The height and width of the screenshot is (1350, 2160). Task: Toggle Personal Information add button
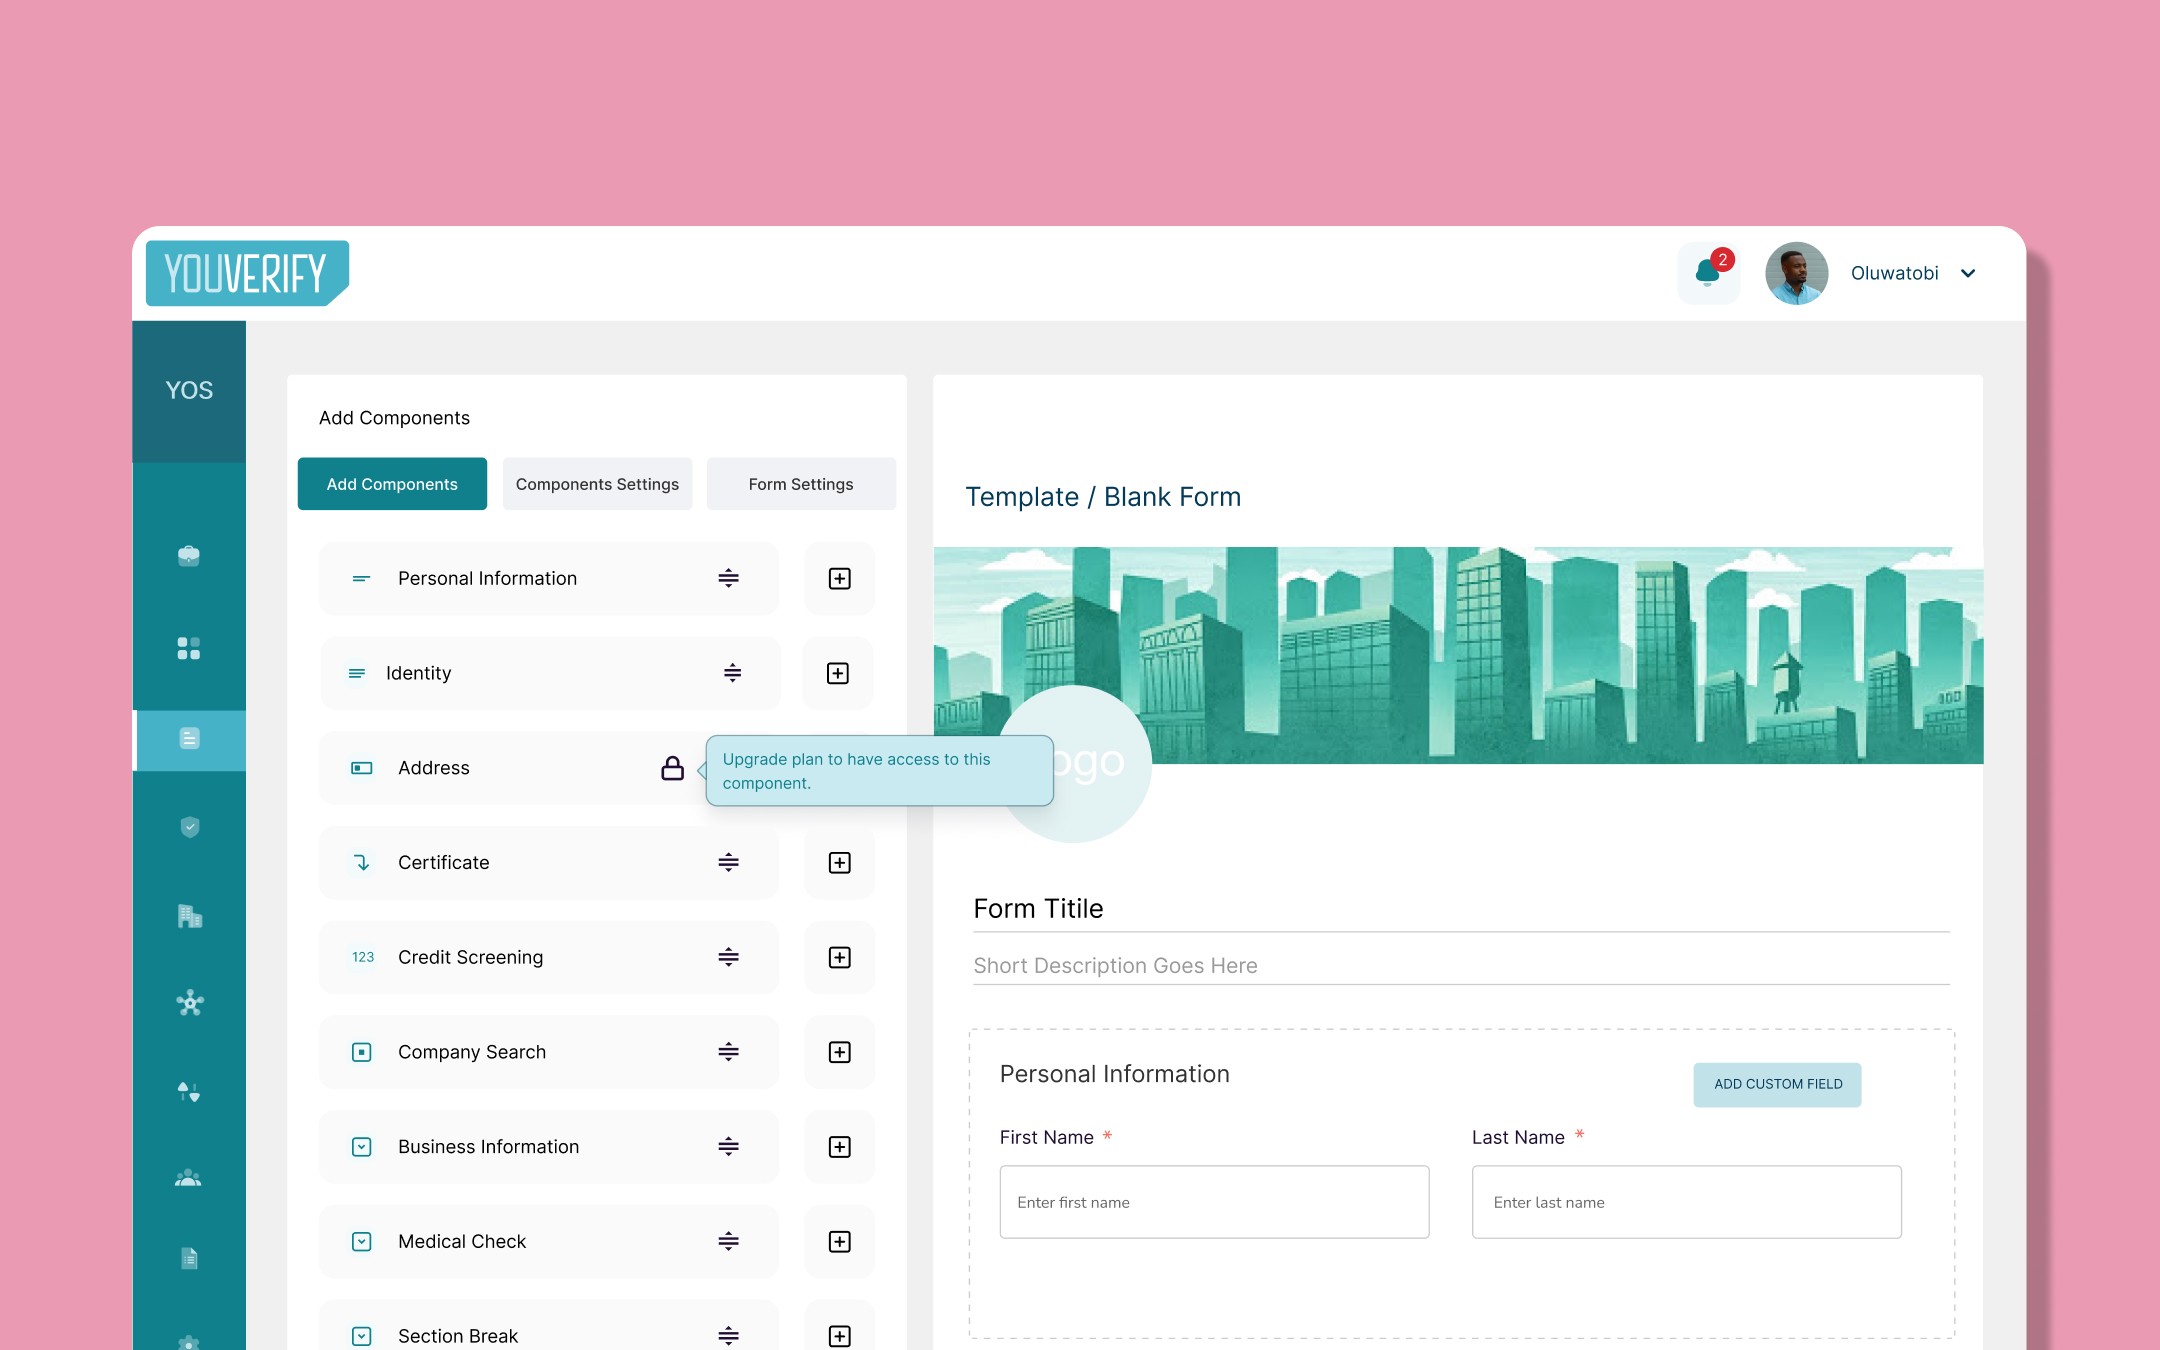tap(840, 579)
